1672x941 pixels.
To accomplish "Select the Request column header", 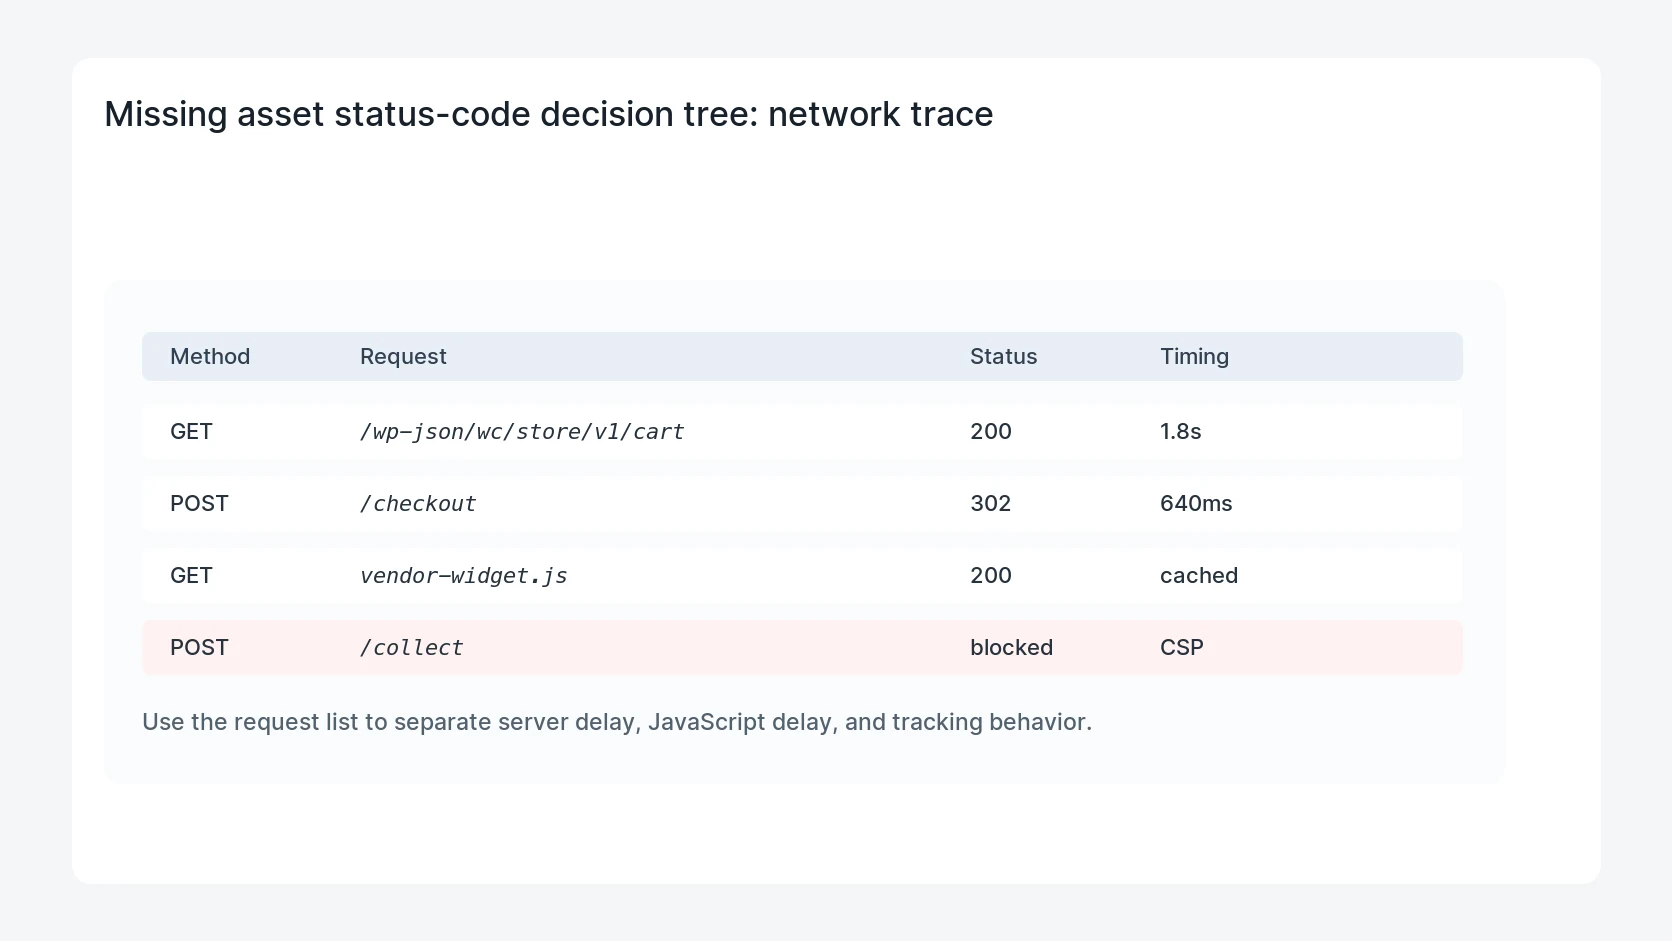I will click(x=403, y=357).
